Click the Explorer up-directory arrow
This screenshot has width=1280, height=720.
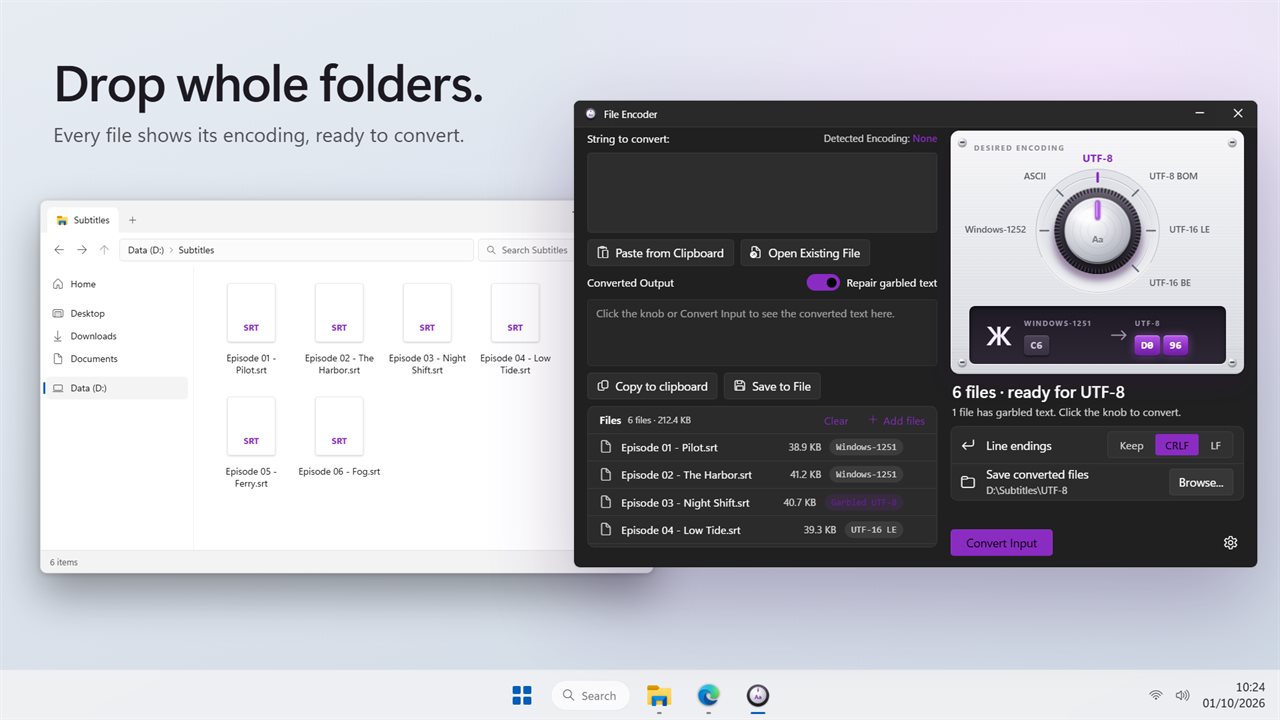pyautogui.click(x=104, y=250)
